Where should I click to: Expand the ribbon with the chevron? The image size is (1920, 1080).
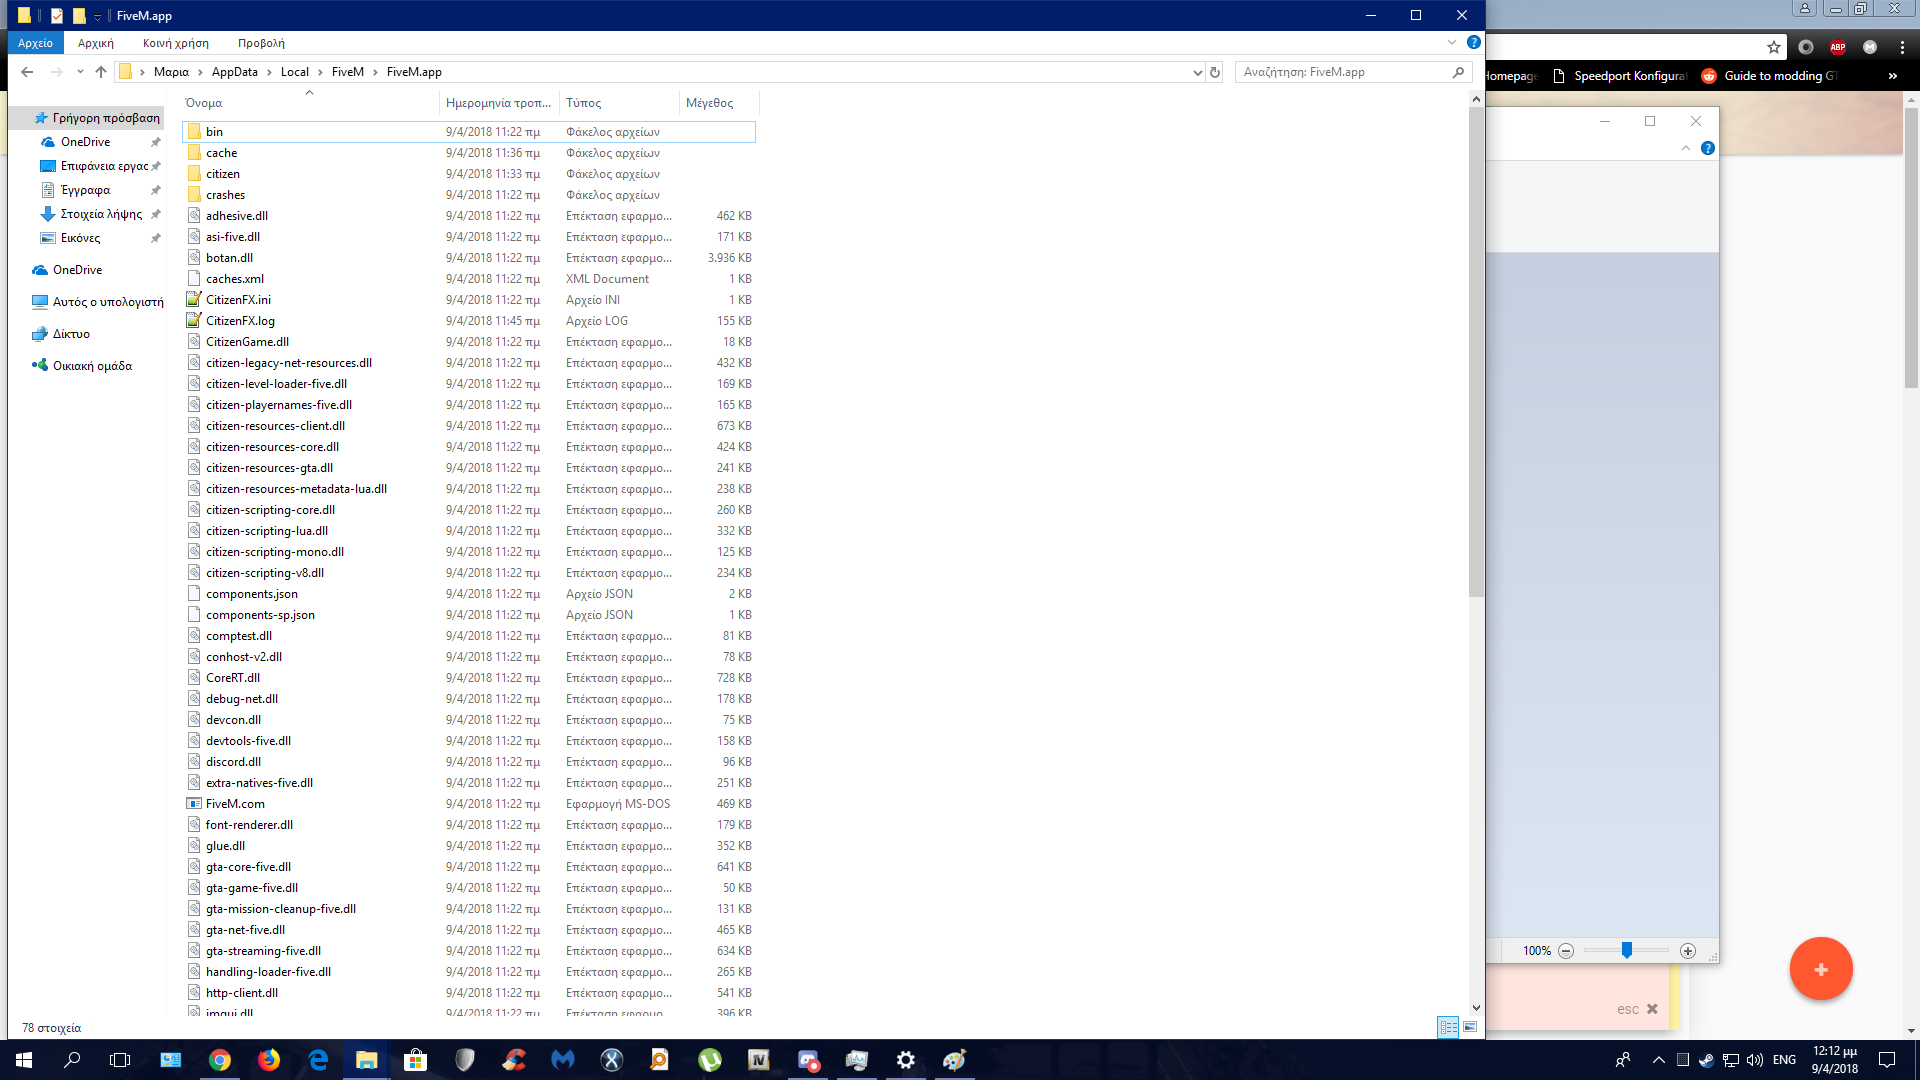1452,42
